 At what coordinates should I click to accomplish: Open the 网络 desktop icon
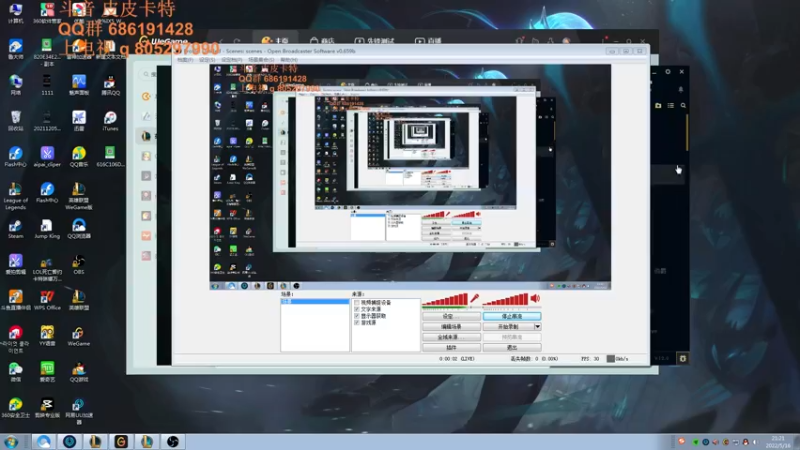15,86
